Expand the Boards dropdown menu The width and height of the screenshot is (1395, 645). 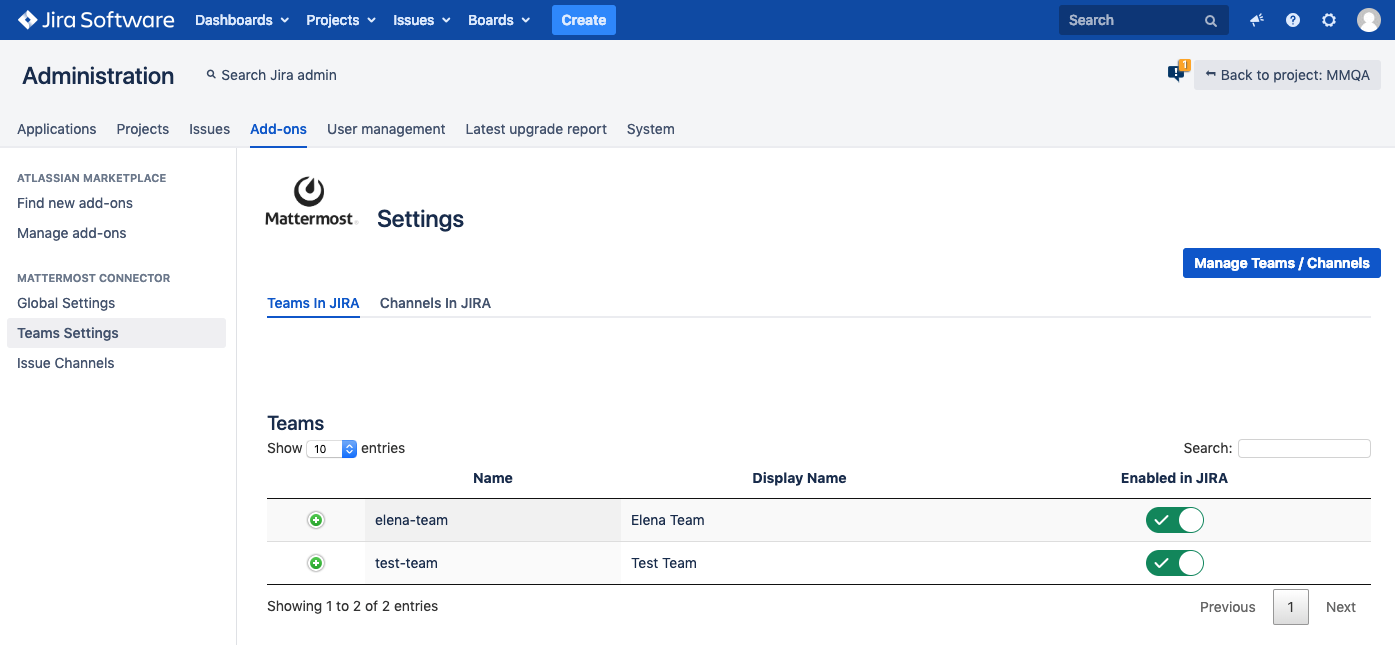(498, 20)
